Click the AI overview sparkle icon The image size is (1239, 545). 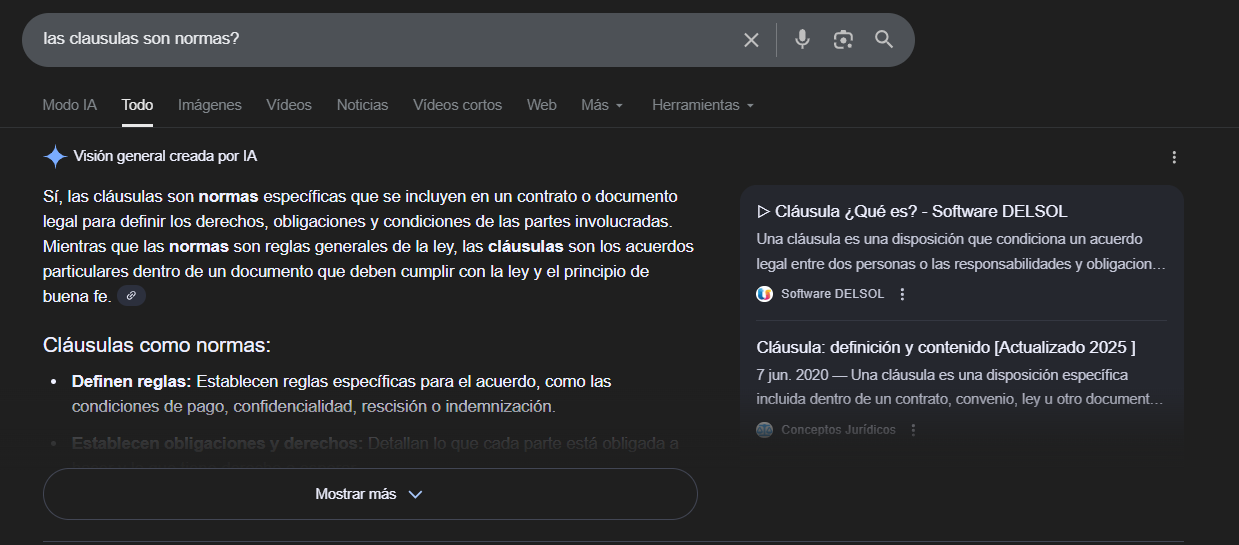pos(55,157)
